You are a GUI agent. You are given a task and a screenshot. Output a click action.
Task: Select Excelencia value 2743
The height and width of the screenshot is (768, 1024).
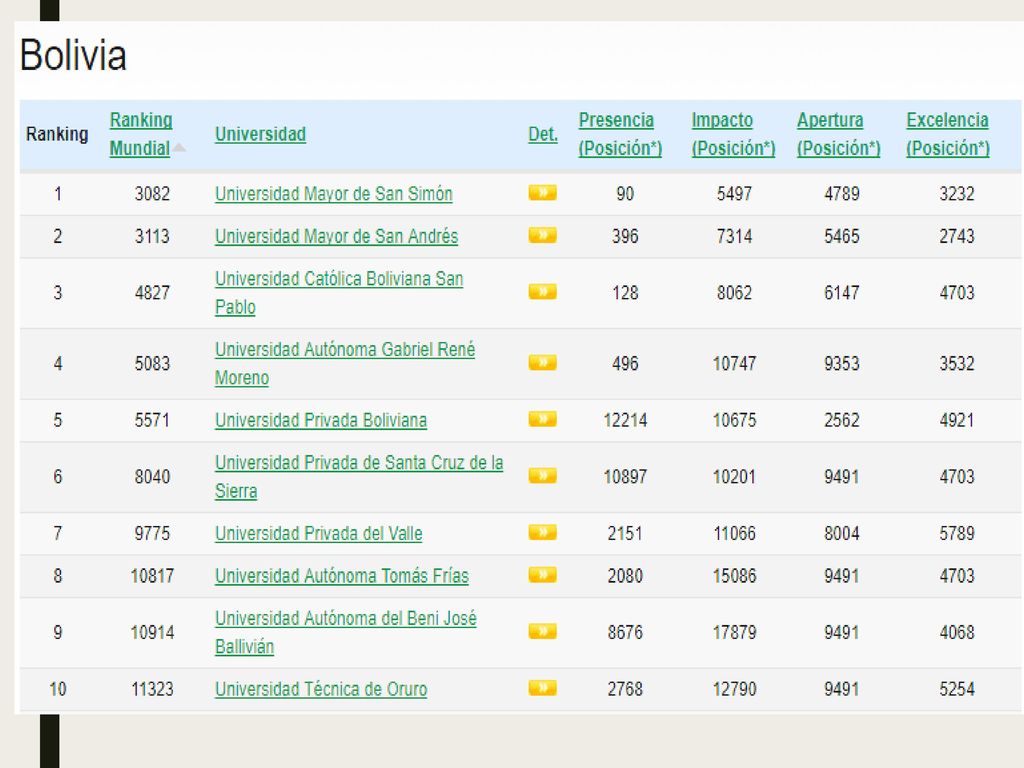coord(957,236)
